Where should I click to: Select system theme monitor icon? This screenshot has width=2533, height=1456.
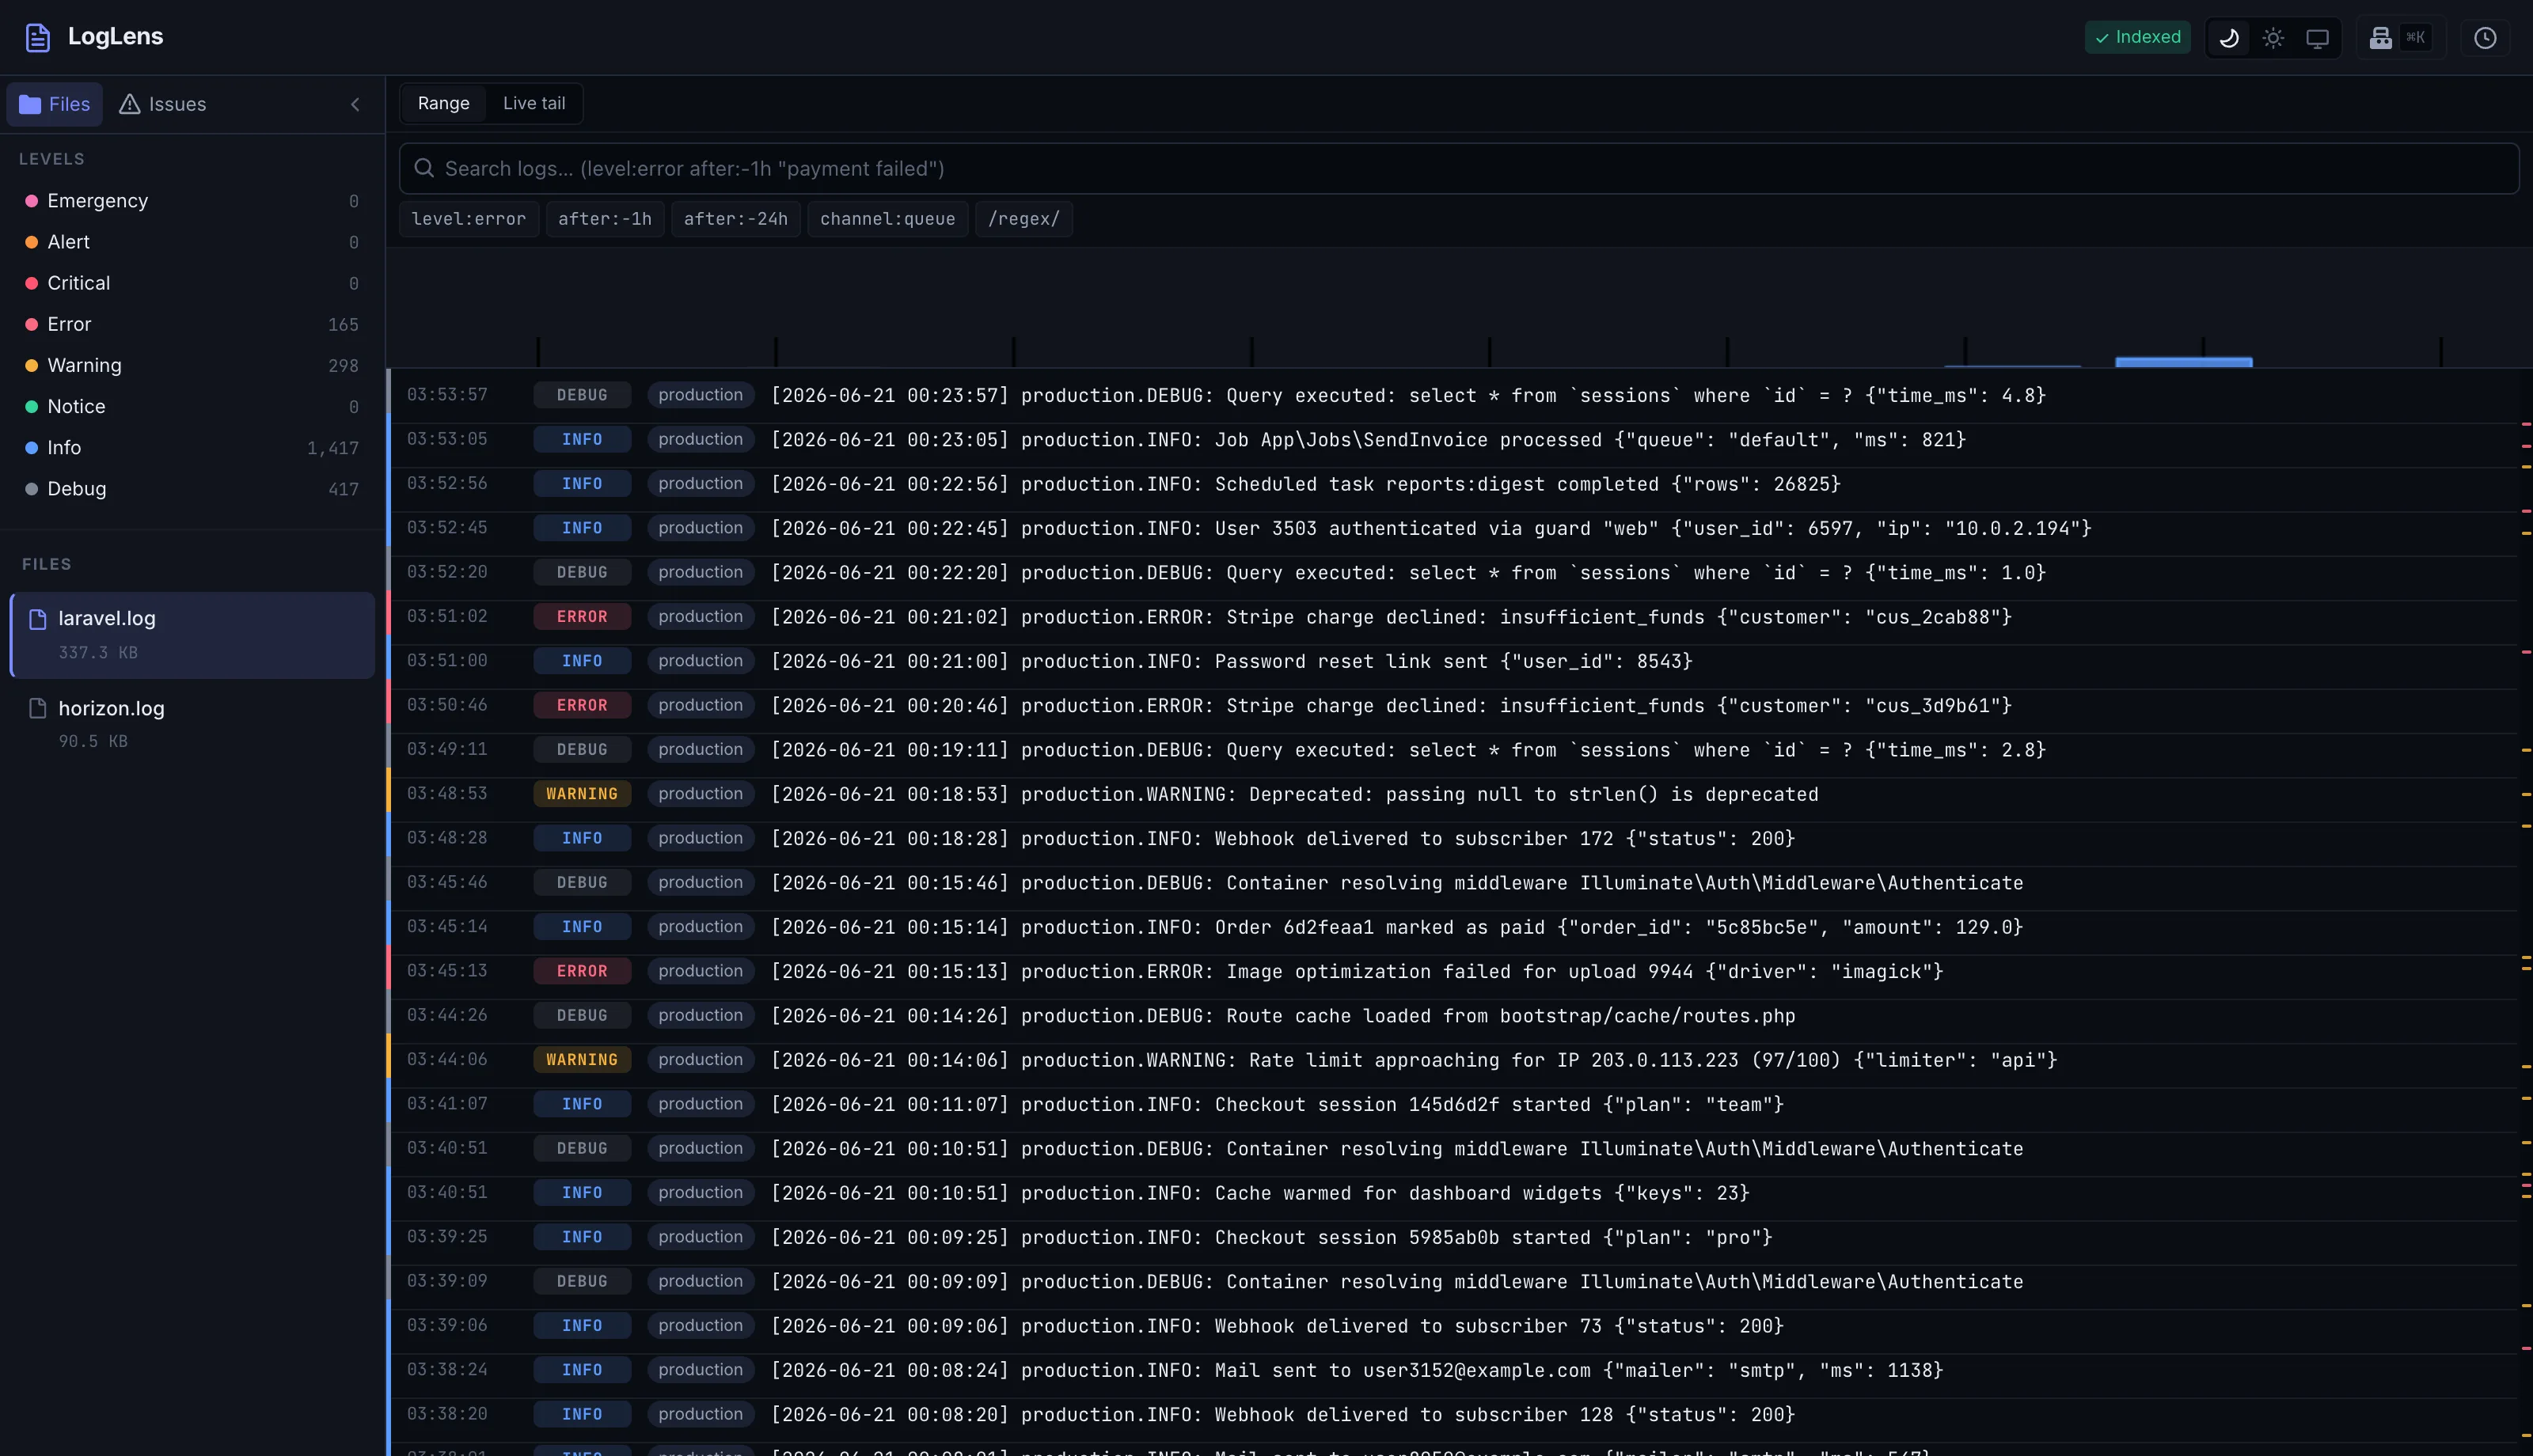2317,38
